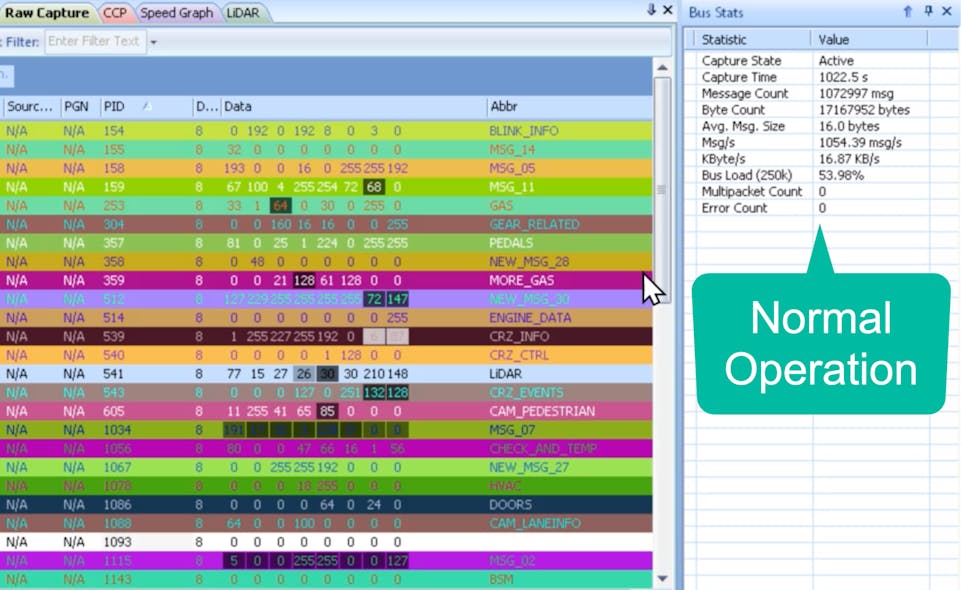Switch to the CCP tab
Image resolution: width=961 pixels, height=590 pixels.
click(x=115, y=12)
